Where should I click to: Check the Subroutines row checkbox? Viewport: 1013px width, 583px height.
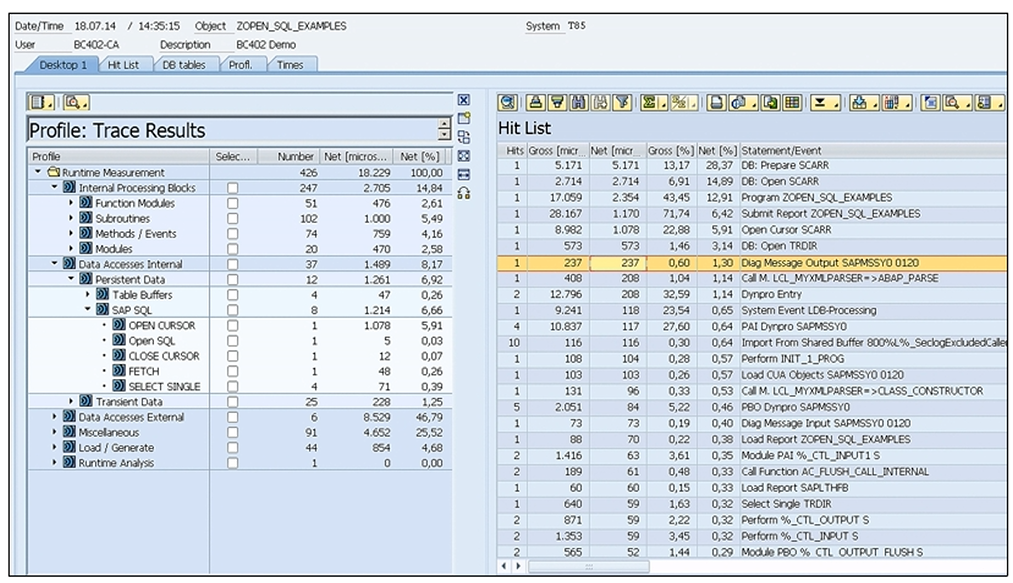(232, 218)
